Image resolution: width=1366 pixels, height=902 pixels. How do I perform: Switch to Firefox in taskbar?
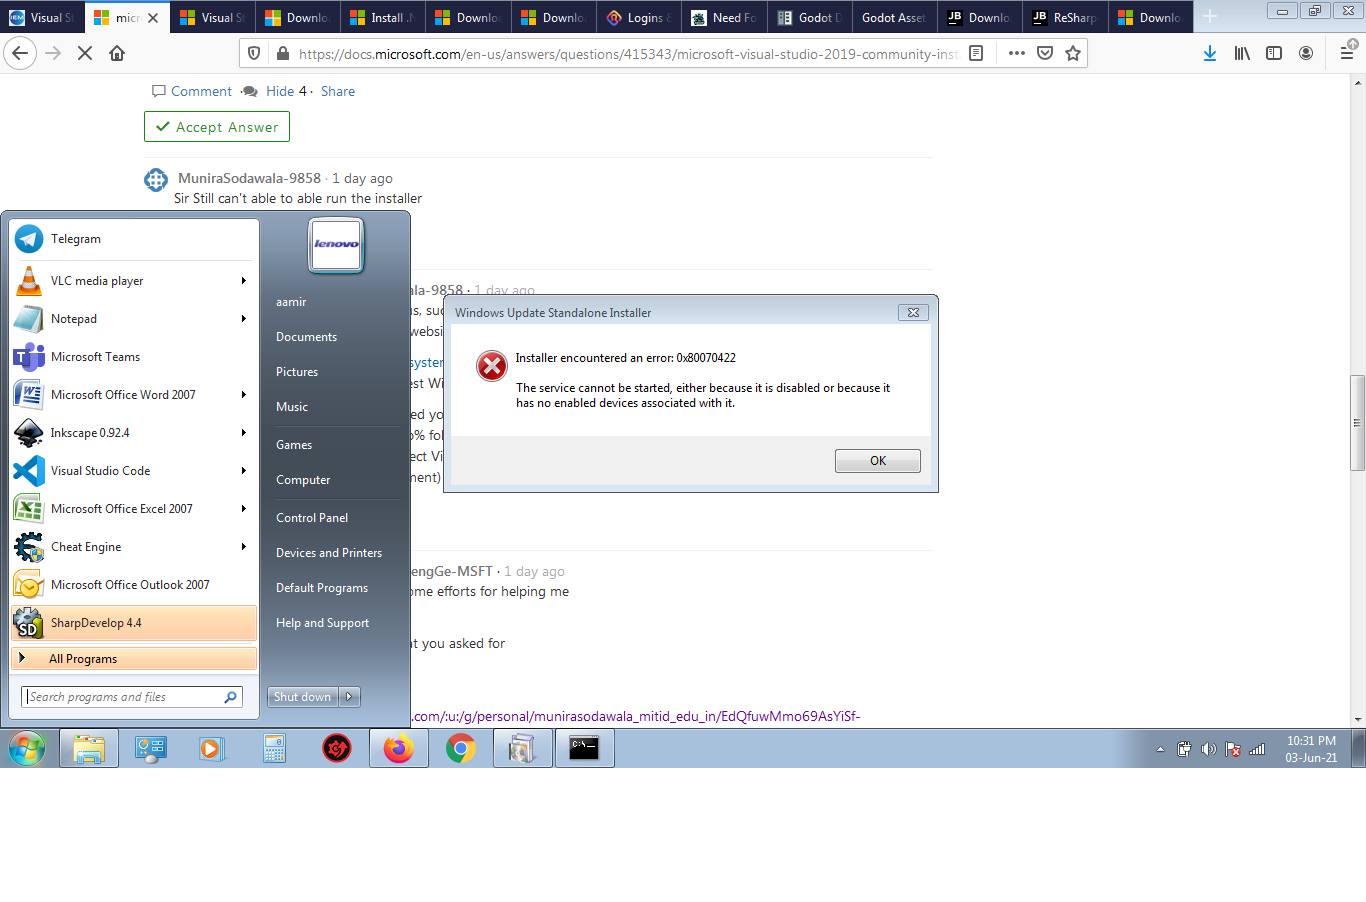coord(399,748)
